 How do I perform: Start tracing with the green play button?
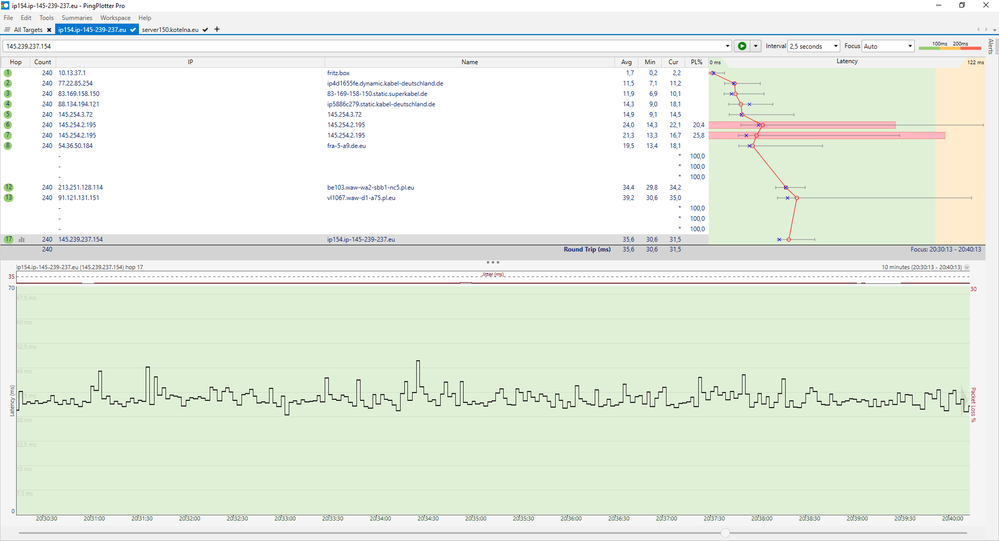pyautogui.click(x=742, y=46)
